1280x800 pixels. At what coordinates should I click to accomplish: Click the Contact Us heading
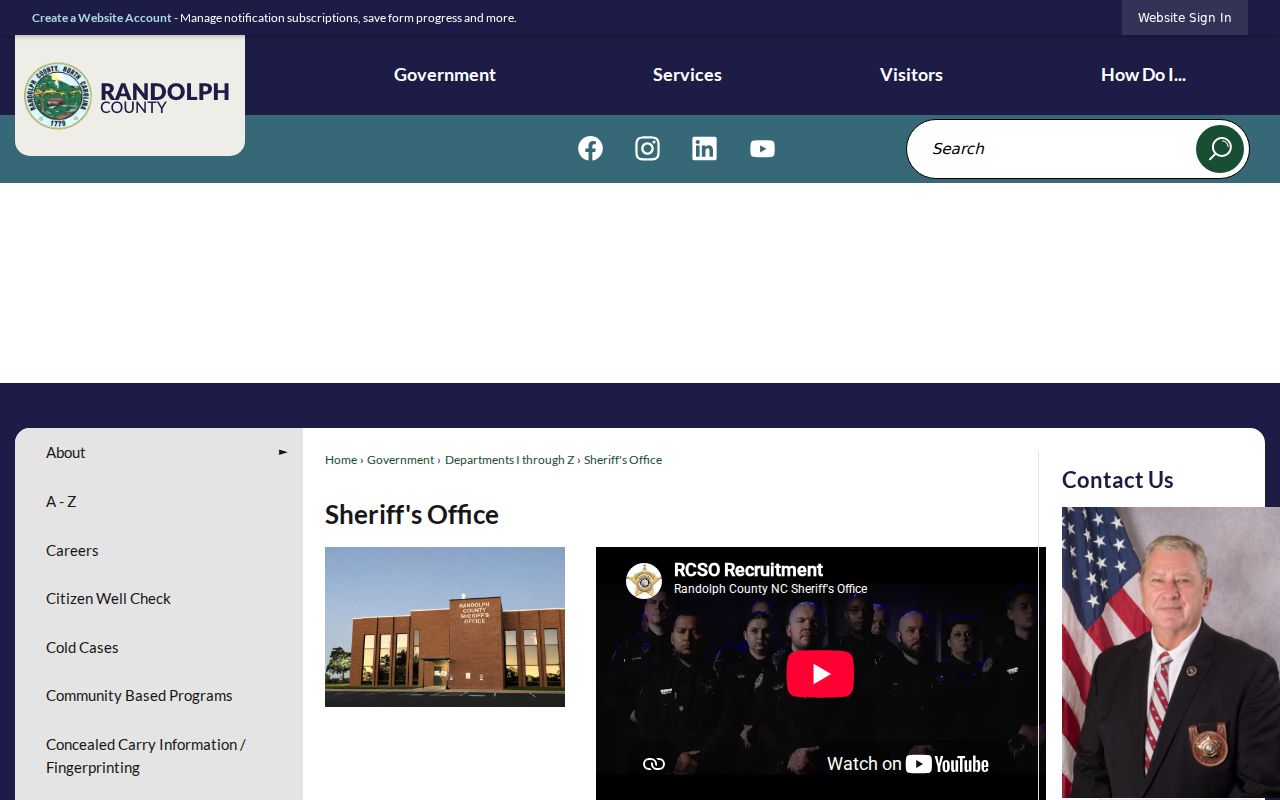tap(1118, 480)
